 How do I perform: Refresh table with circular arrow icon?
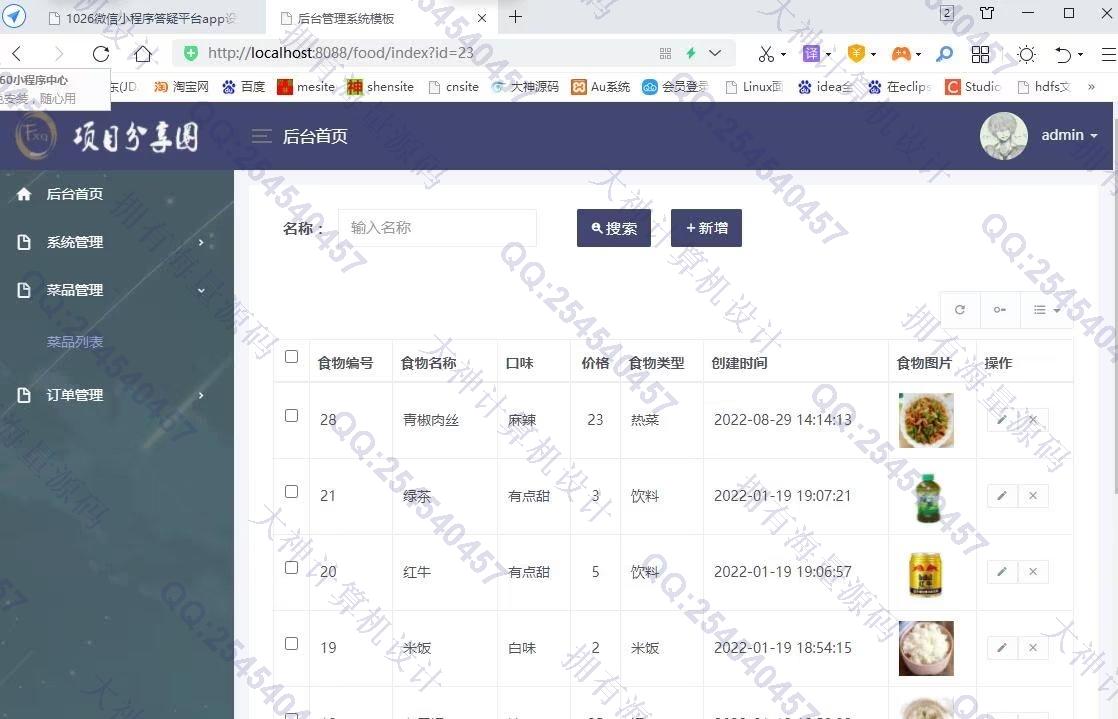960,310
